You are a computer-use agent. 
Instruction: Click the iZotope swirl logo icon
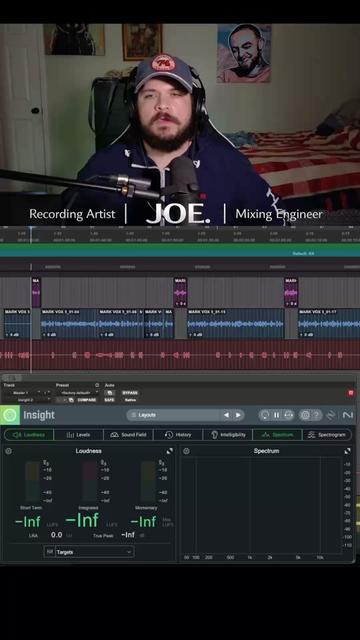click(x=331, y=415)
